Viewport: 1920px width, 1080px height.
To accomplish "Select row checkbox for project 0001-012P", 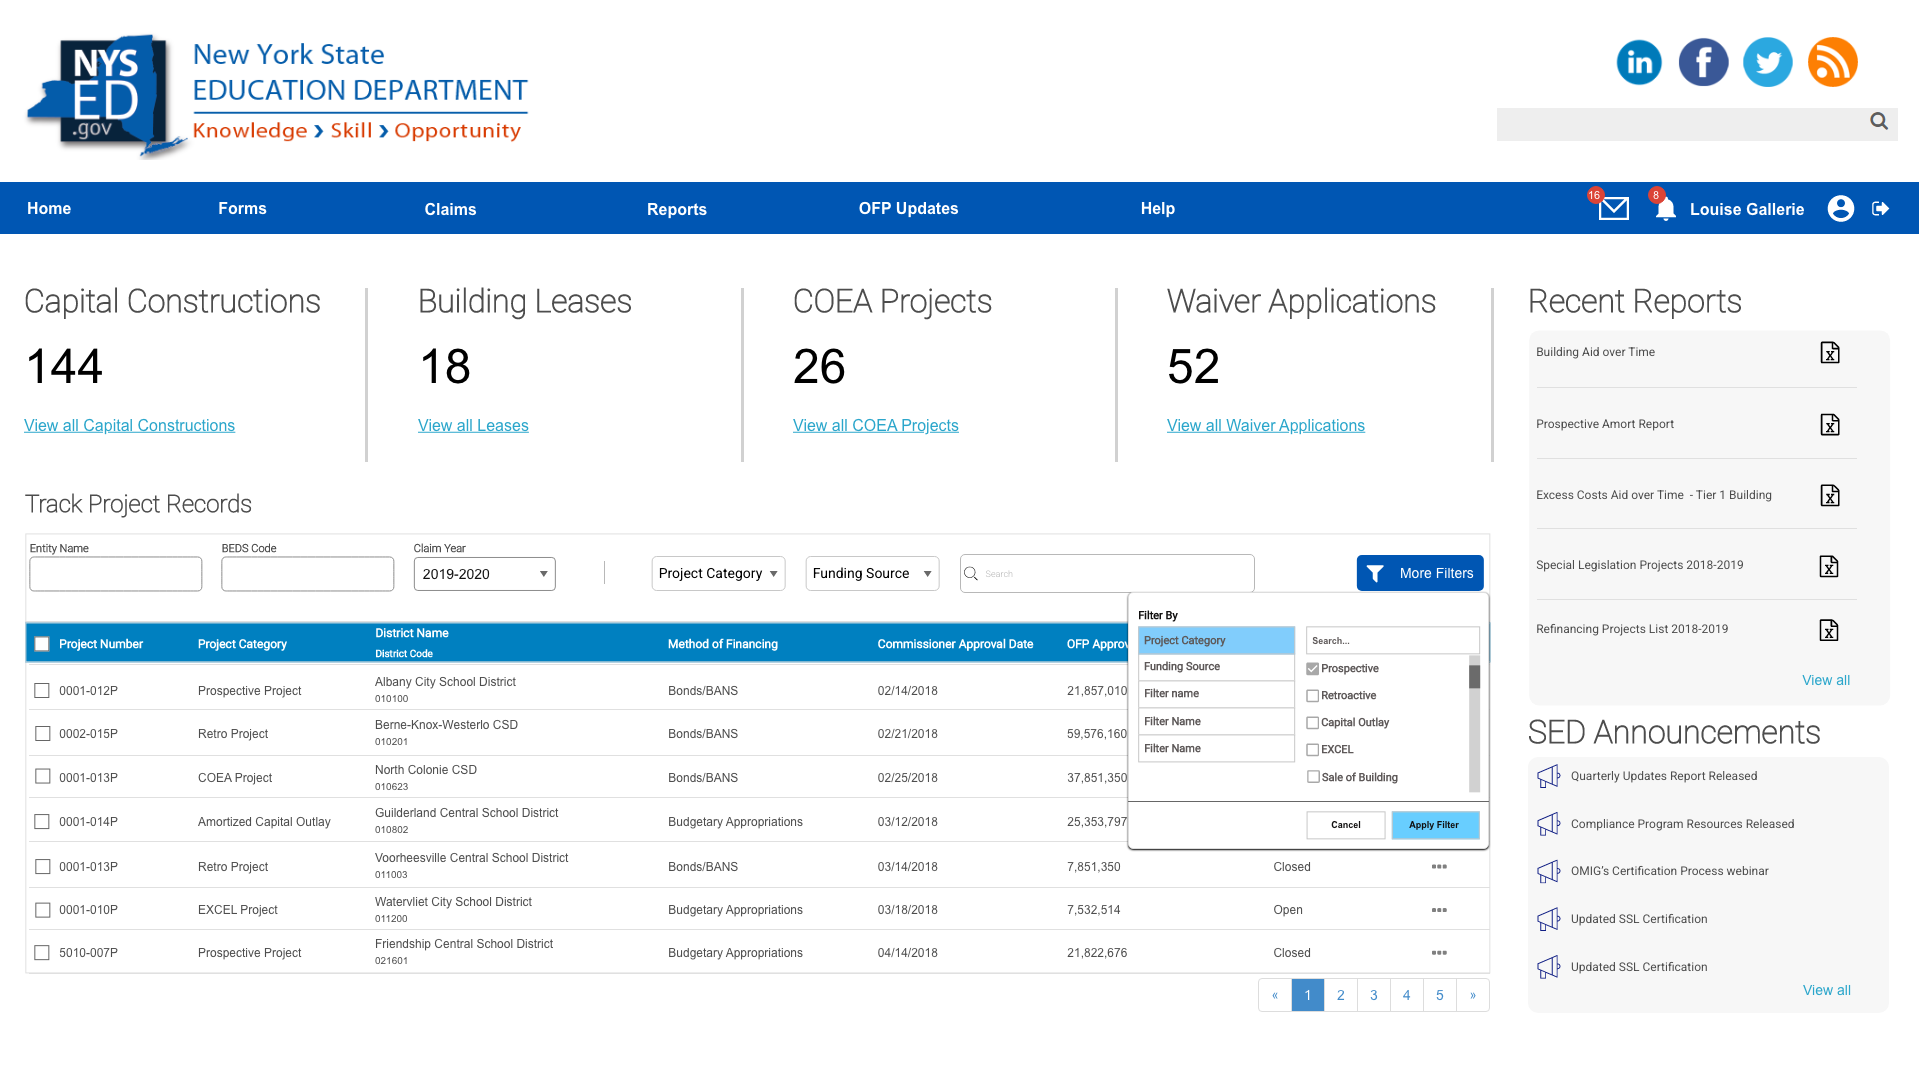I will (42, 691).
